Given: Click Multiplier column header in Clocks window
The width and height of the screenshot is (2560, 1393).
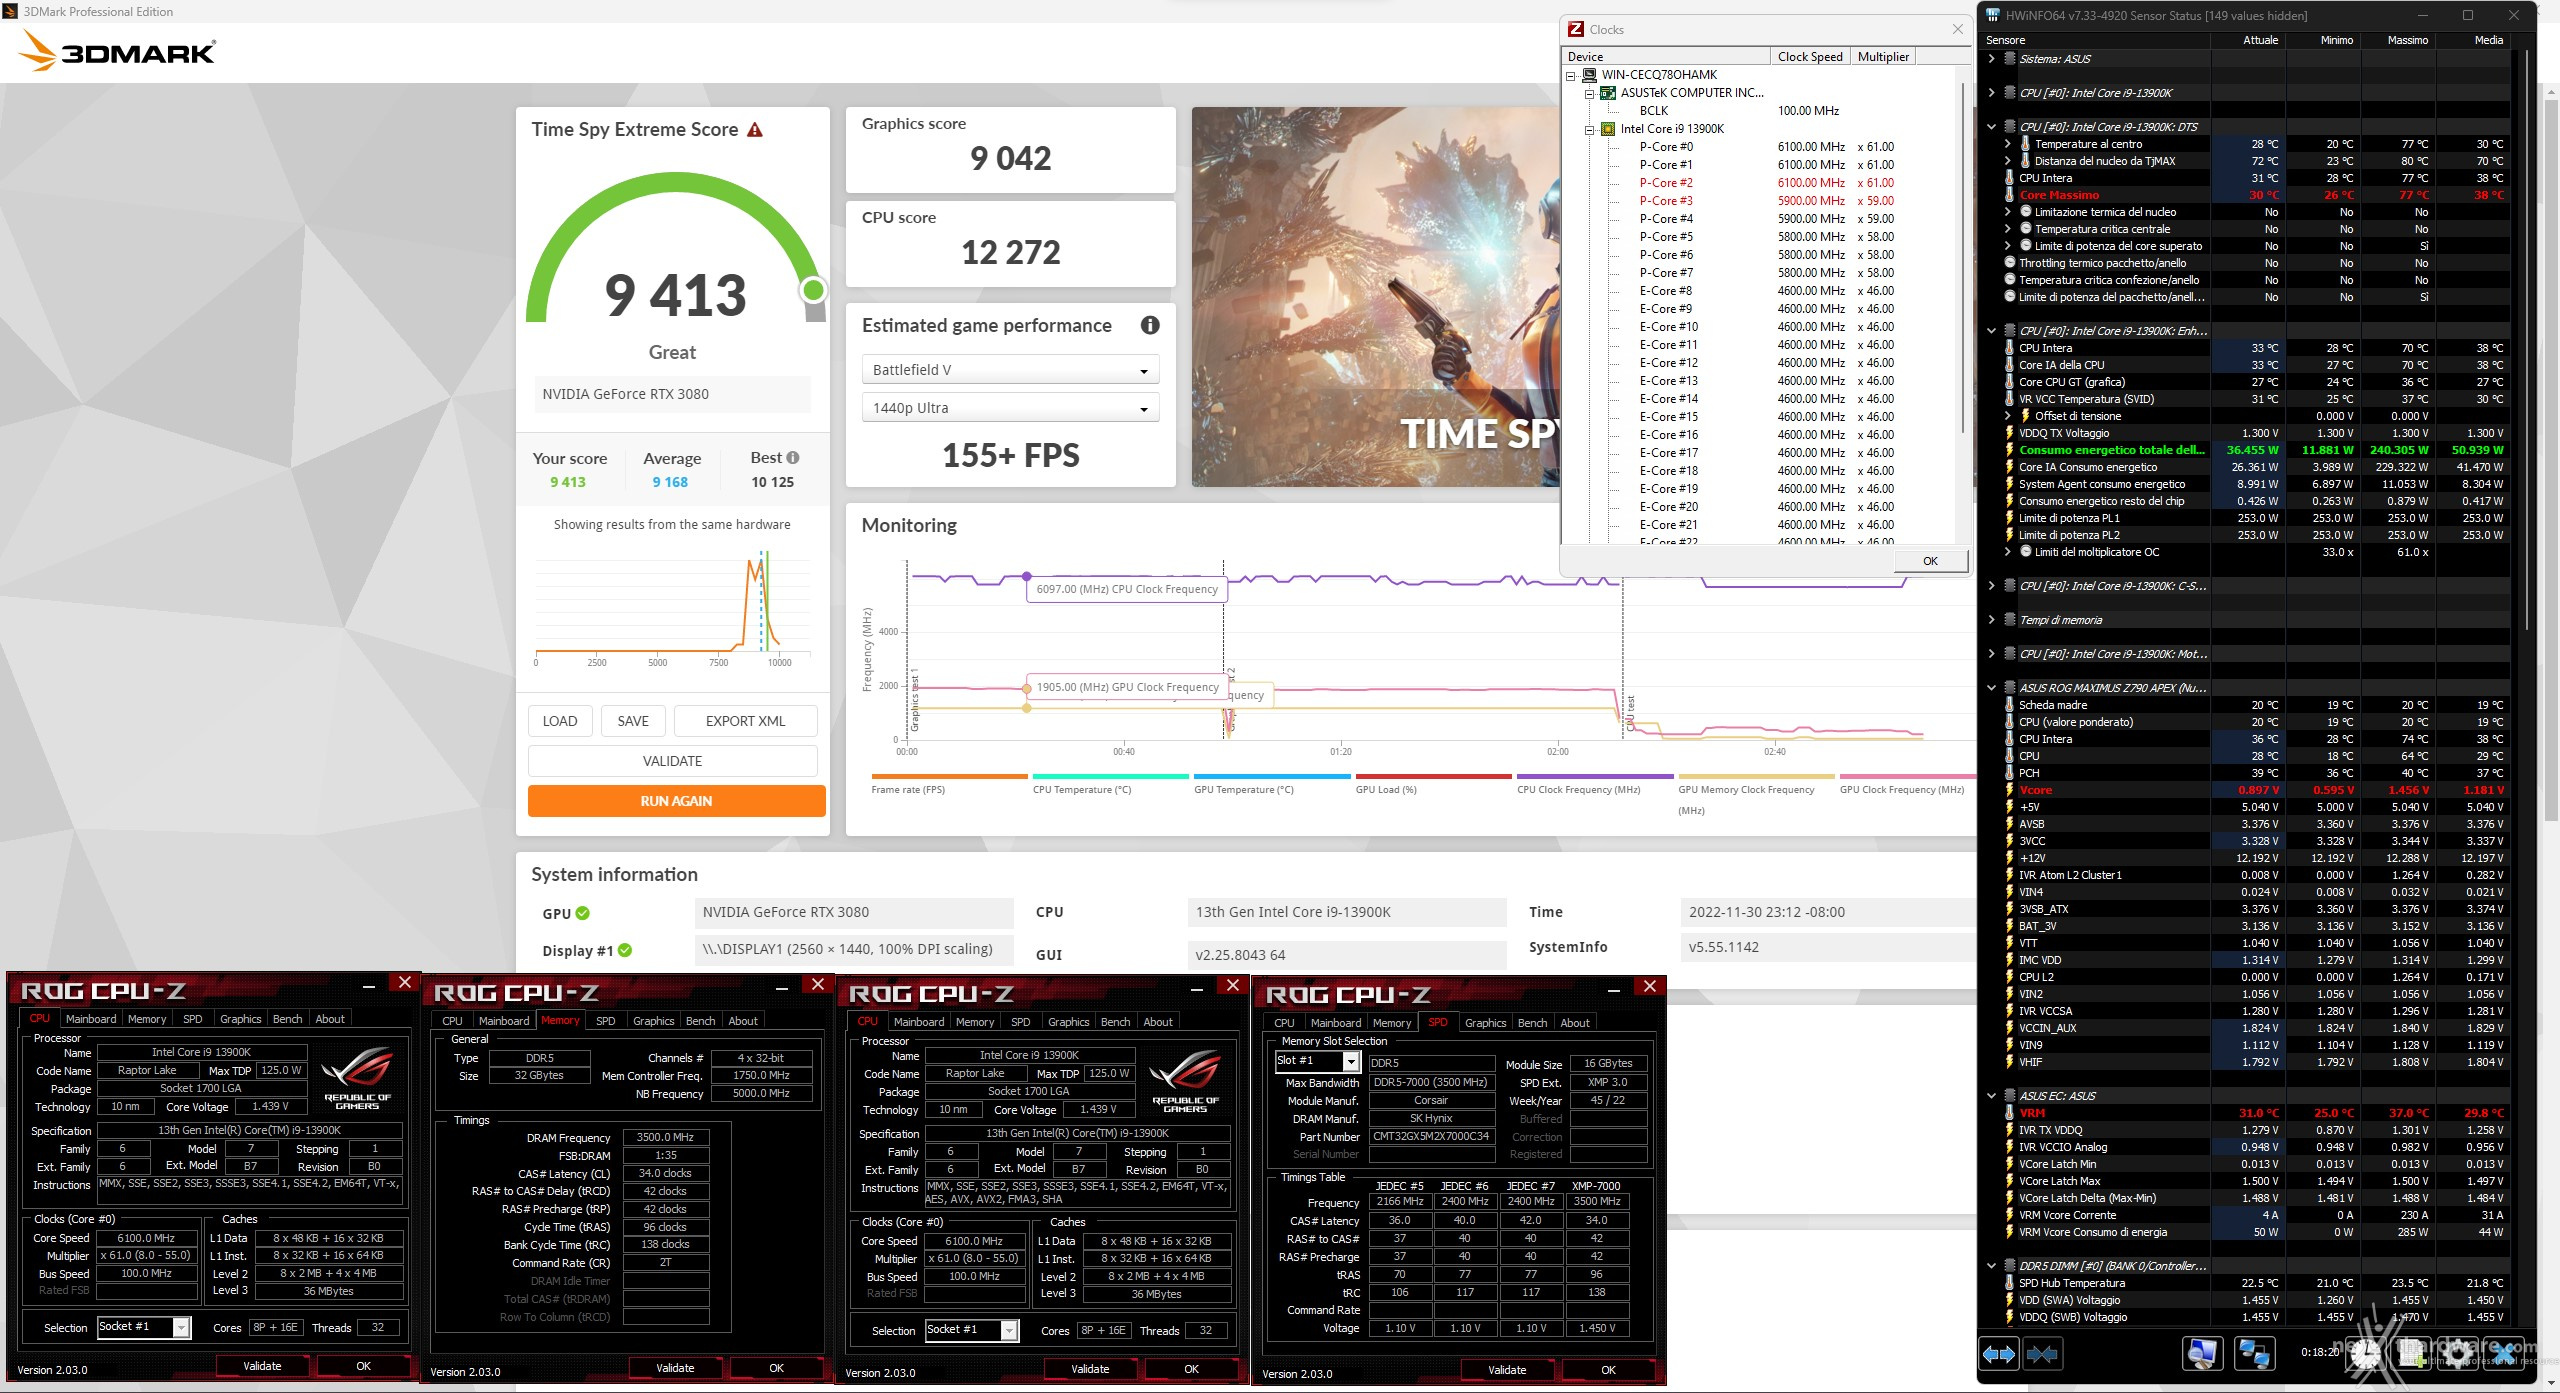Looking at the screenshot, I should [1883, 57].
